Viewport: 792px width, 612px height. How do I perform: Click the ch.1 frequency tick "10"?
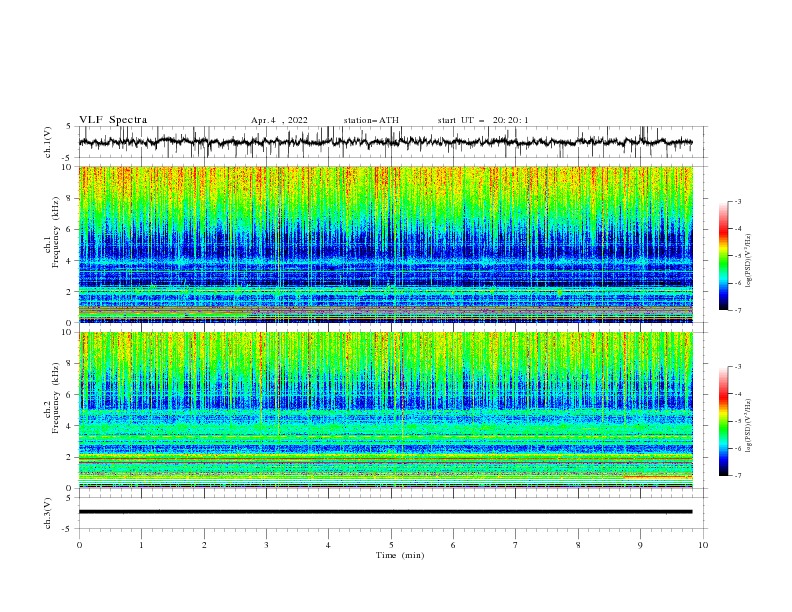(x=68, y=167)
